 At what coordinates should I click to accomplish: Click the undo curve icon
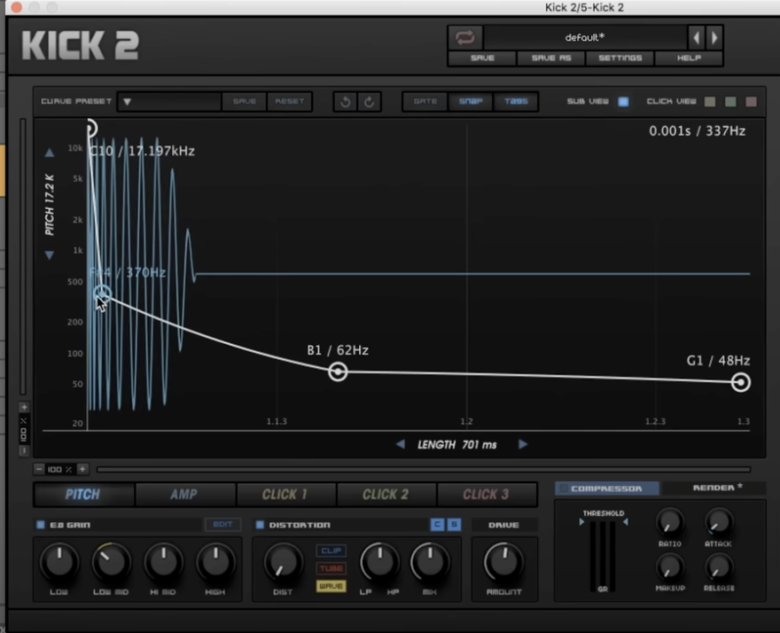[346, 102]
